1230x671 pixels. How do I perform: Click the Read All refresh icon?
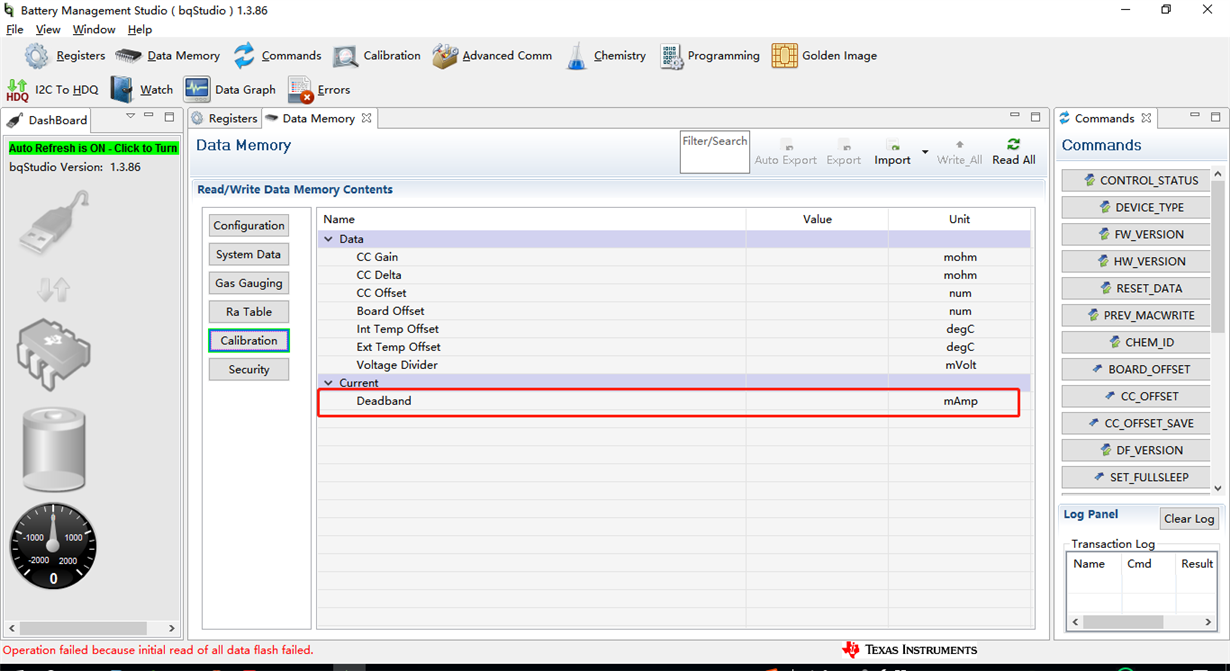[x=1014, y=144]
